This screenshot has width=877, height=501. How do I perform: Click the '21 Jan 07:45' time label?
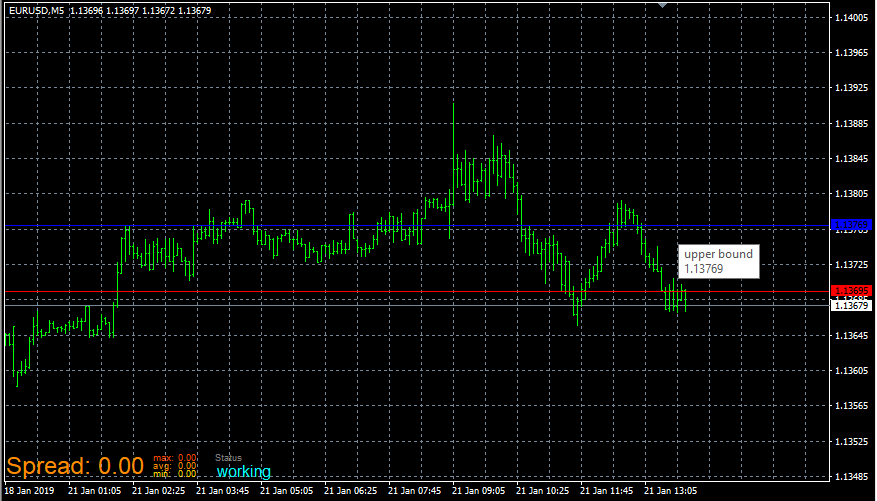point(416,490)
